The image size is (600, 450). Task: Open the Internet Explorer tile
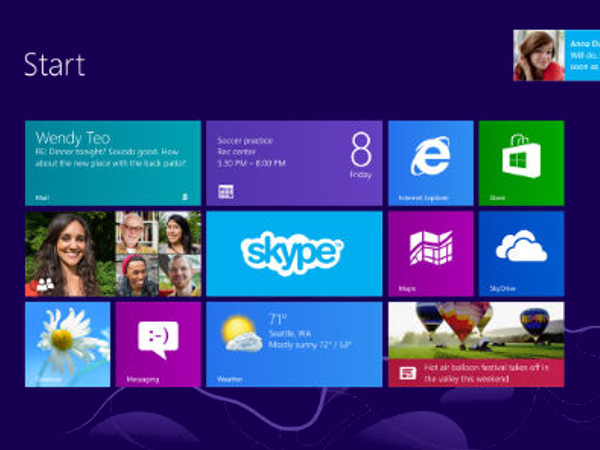coord(431,163)
